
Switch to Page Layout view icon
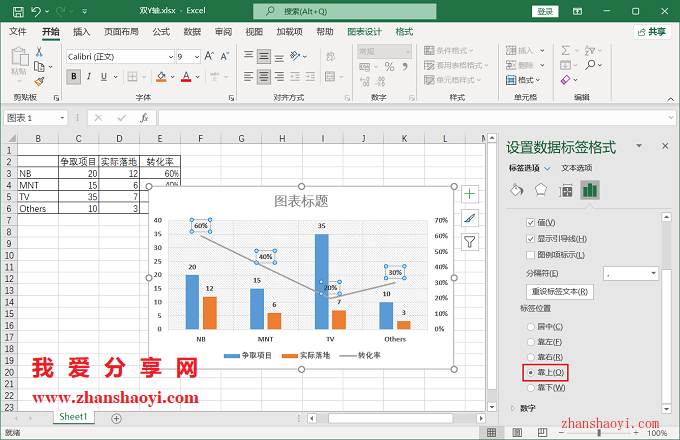point(517,432)
